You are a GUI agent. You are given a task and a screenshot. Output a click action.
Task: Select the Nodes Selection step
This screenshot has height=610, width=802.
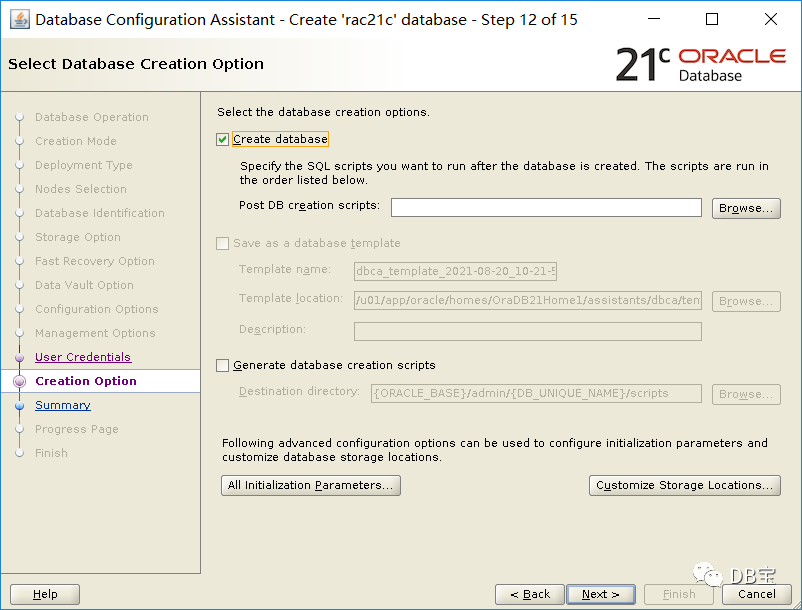point(81,189)
